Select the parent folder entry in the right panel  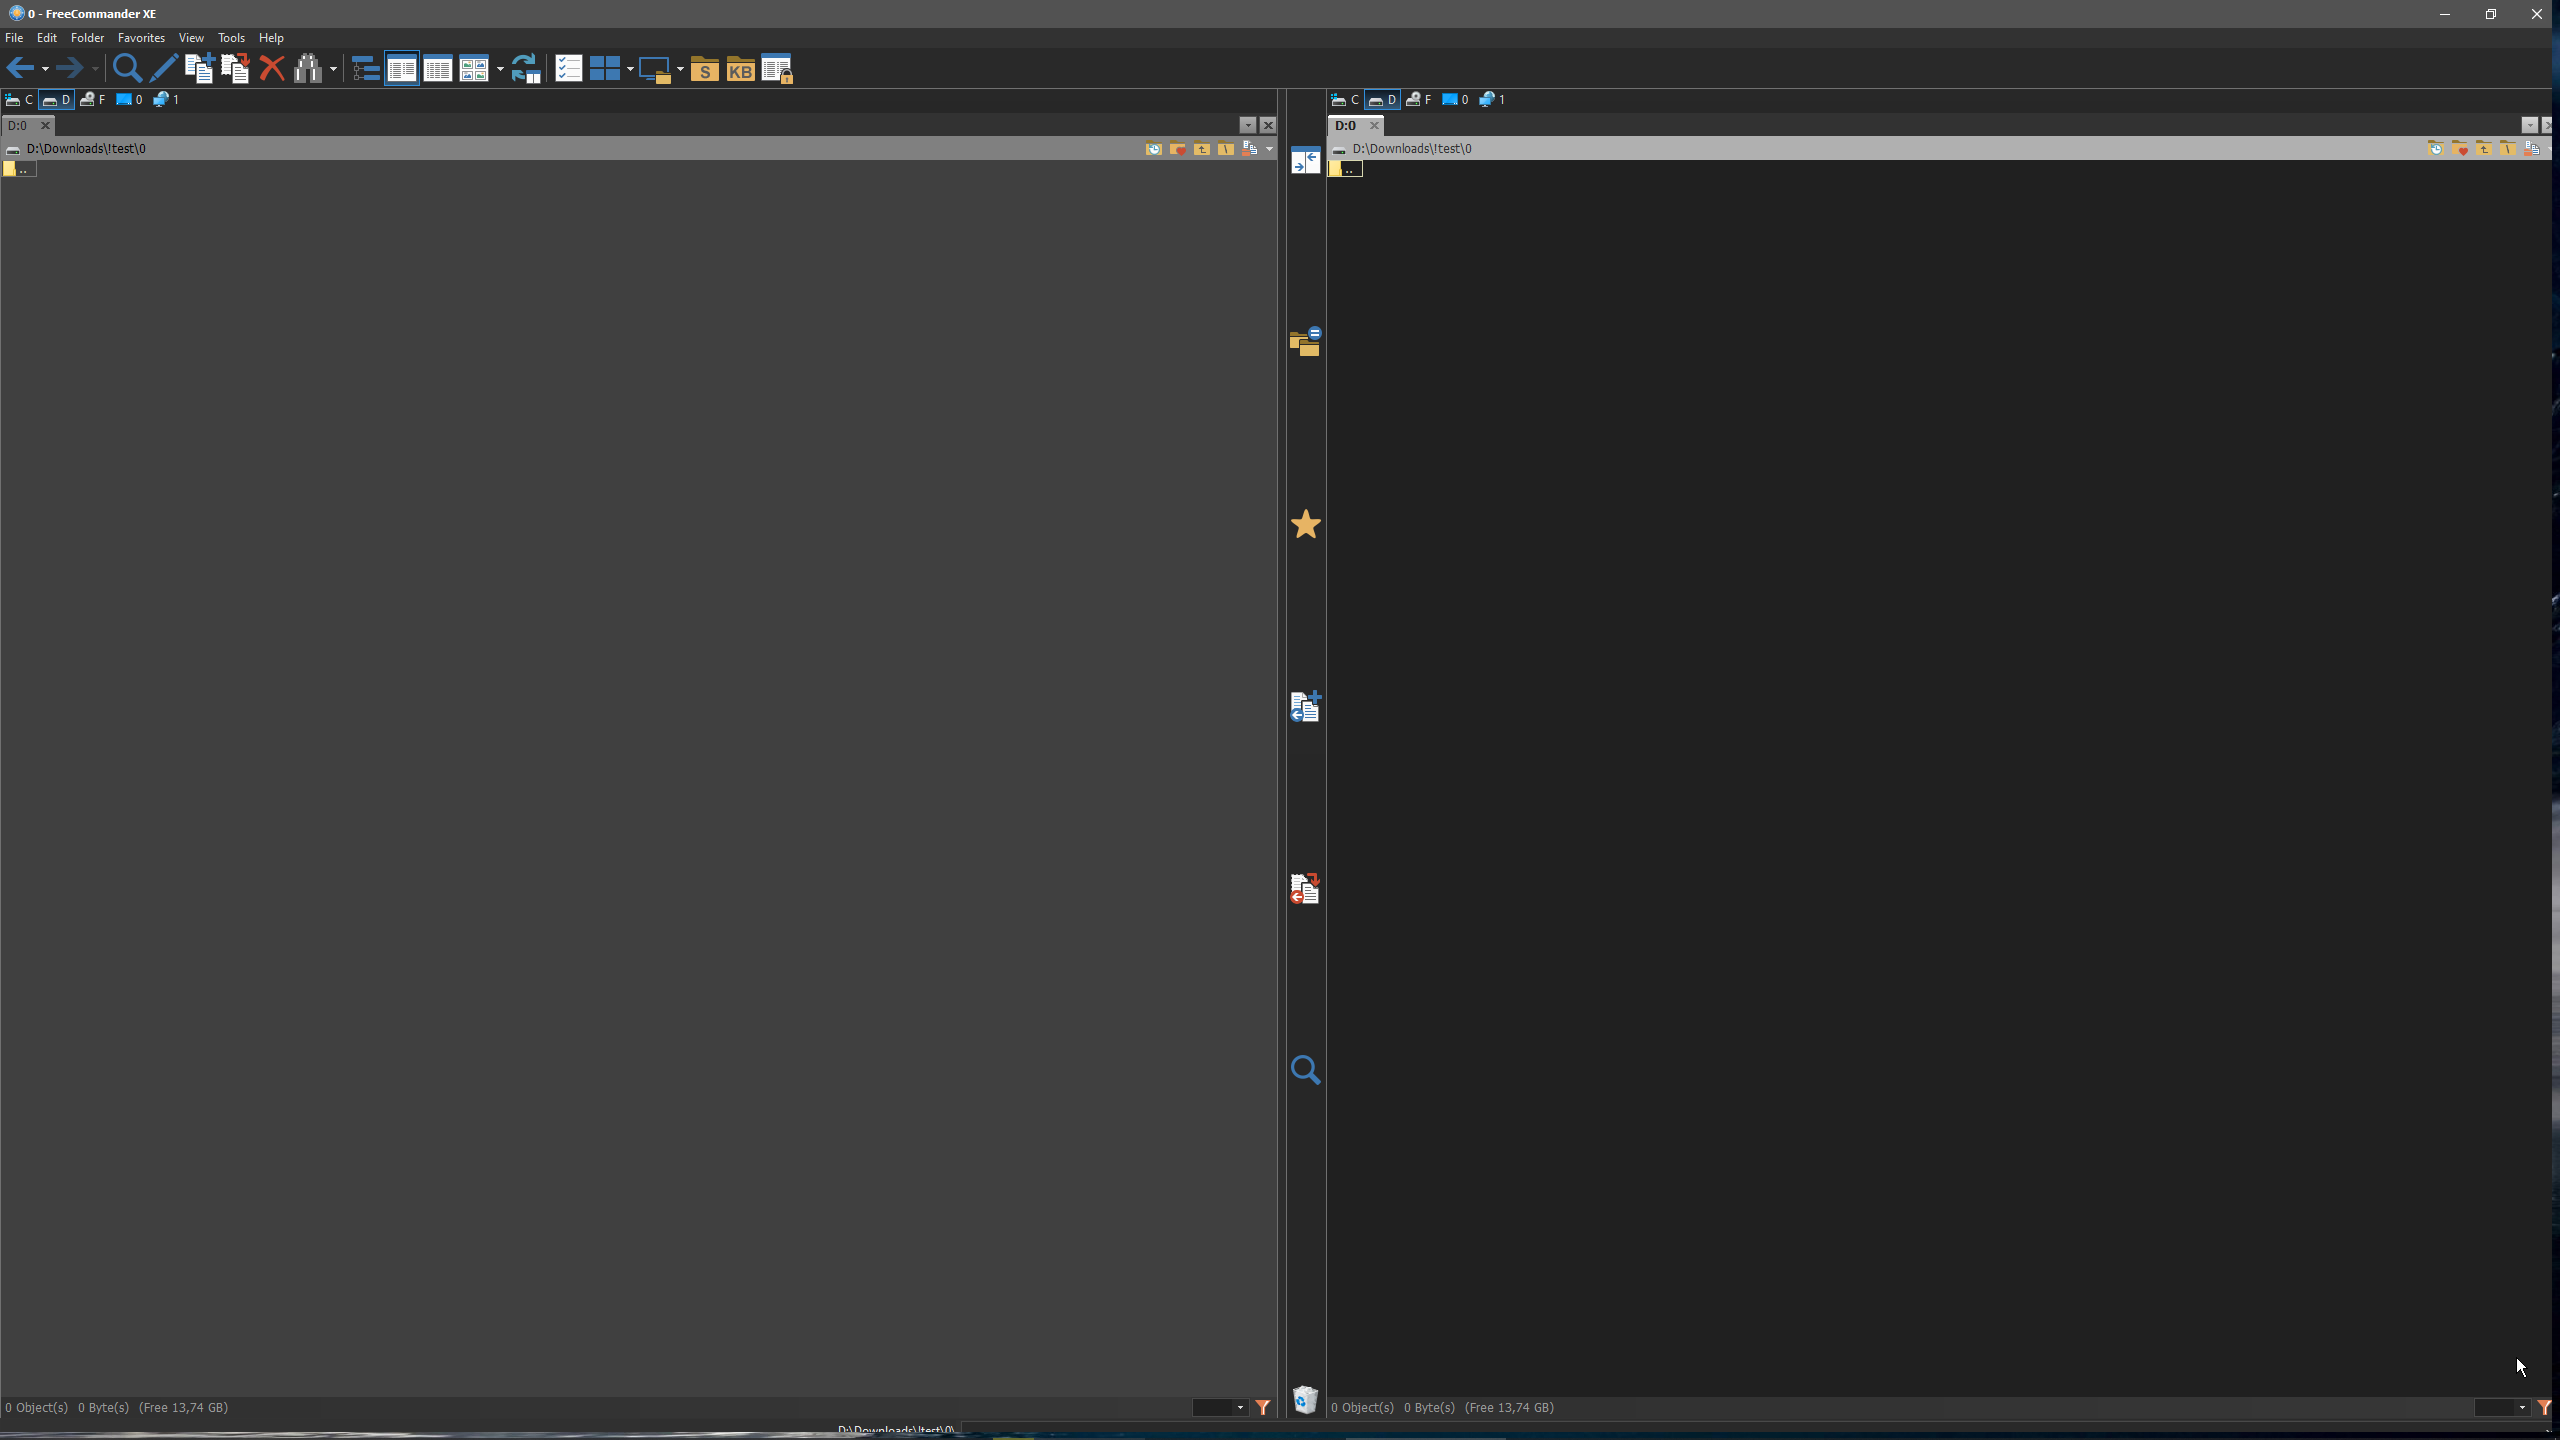pos(1346,169)
